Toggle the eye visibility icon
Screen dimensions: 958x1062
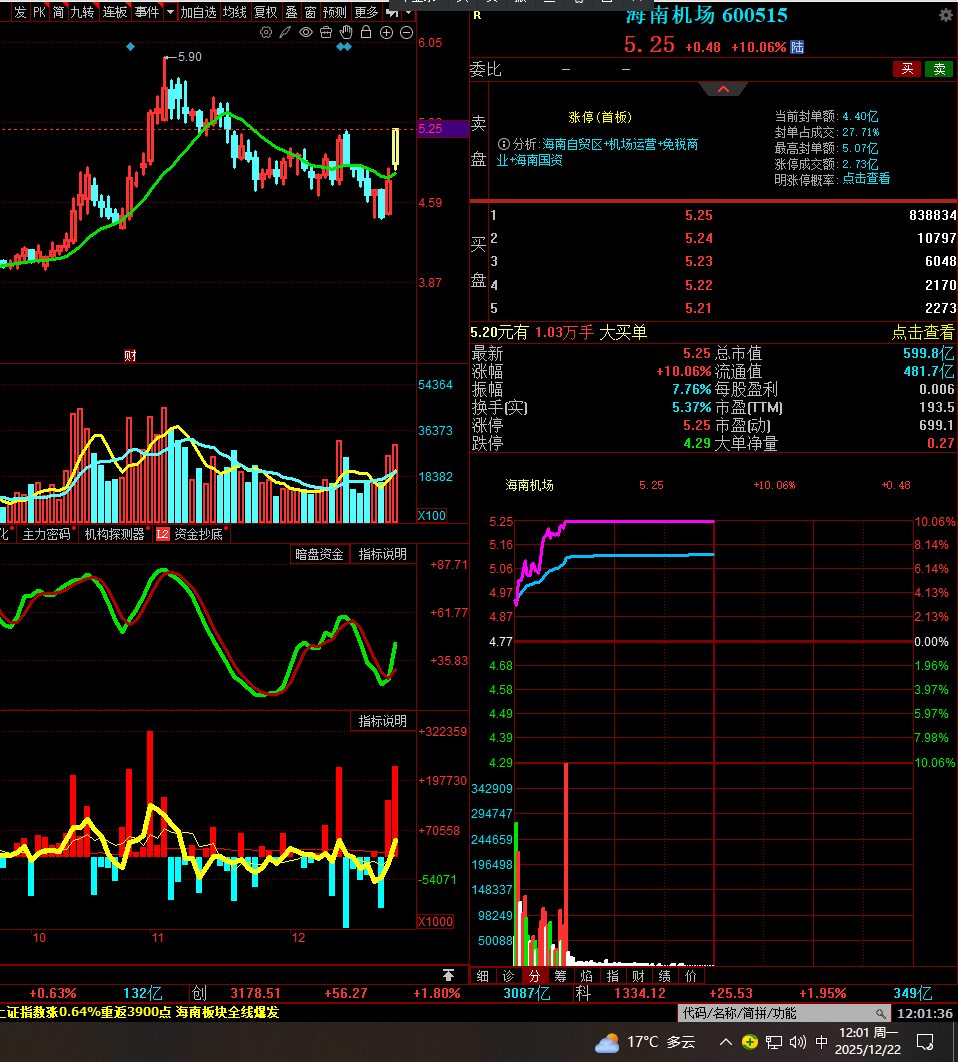[306, 33]
